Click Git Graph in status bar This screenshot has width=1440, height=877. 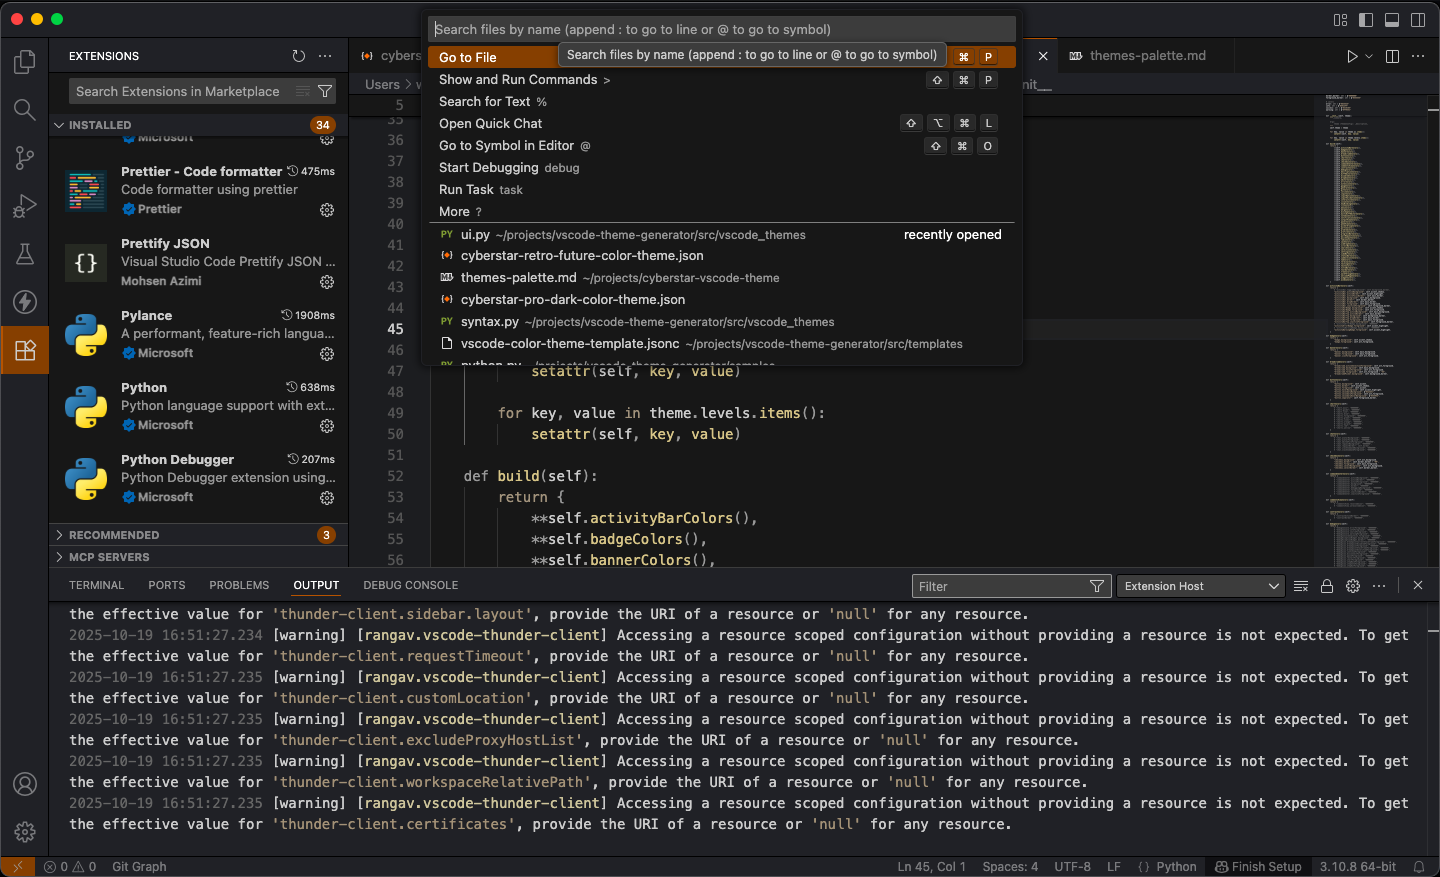coord(139,867)
